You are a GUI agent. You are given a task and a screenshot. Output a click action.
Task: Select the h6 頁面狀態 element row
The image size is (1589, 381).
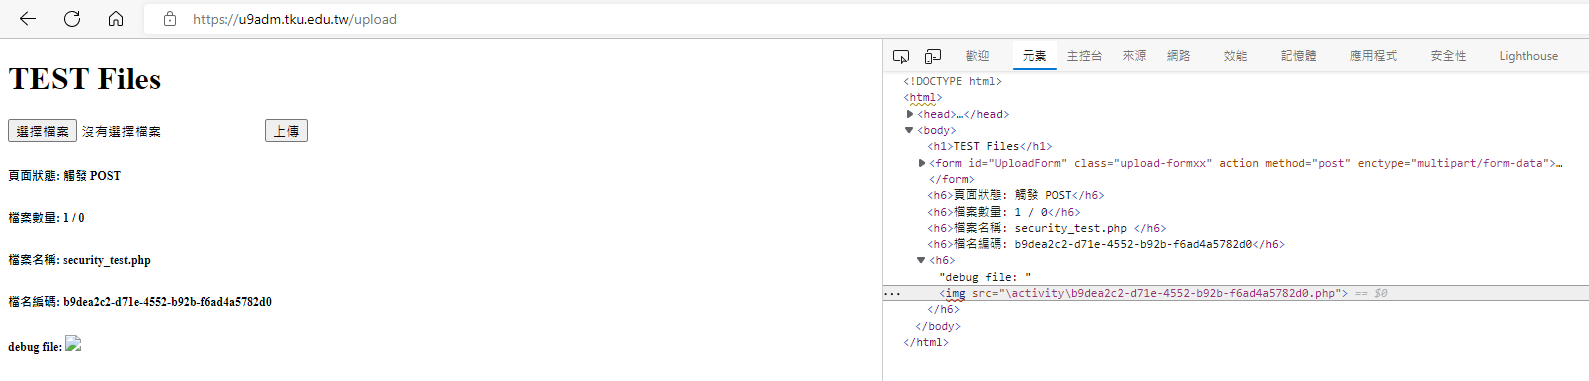tap(1015, 196)
